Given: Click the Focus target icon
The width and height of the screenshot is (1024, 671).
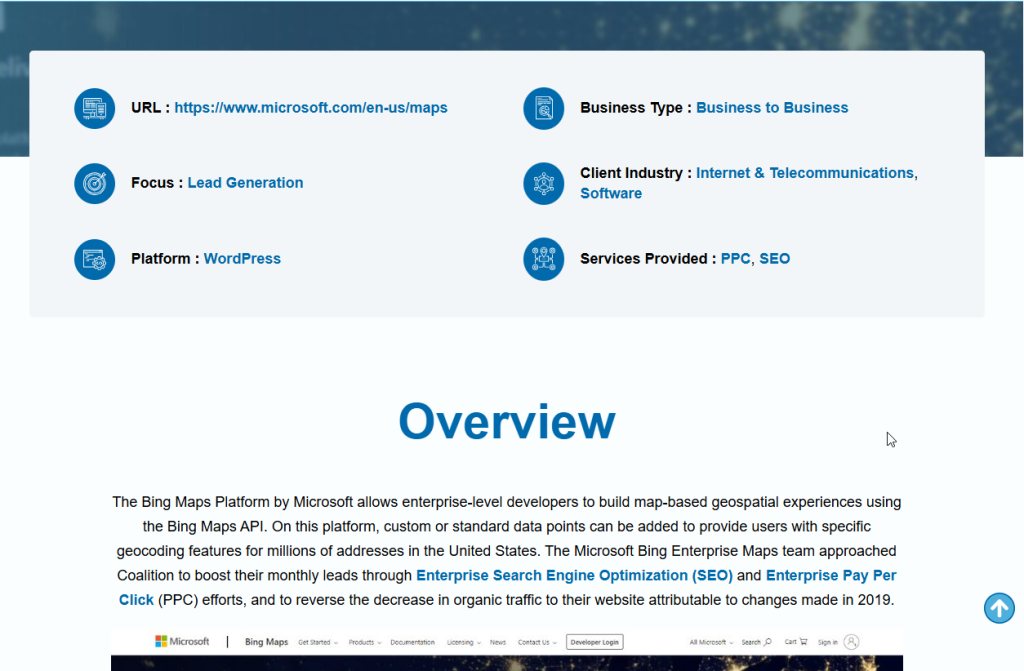Looking at the screenshot, I should point(95,184).
